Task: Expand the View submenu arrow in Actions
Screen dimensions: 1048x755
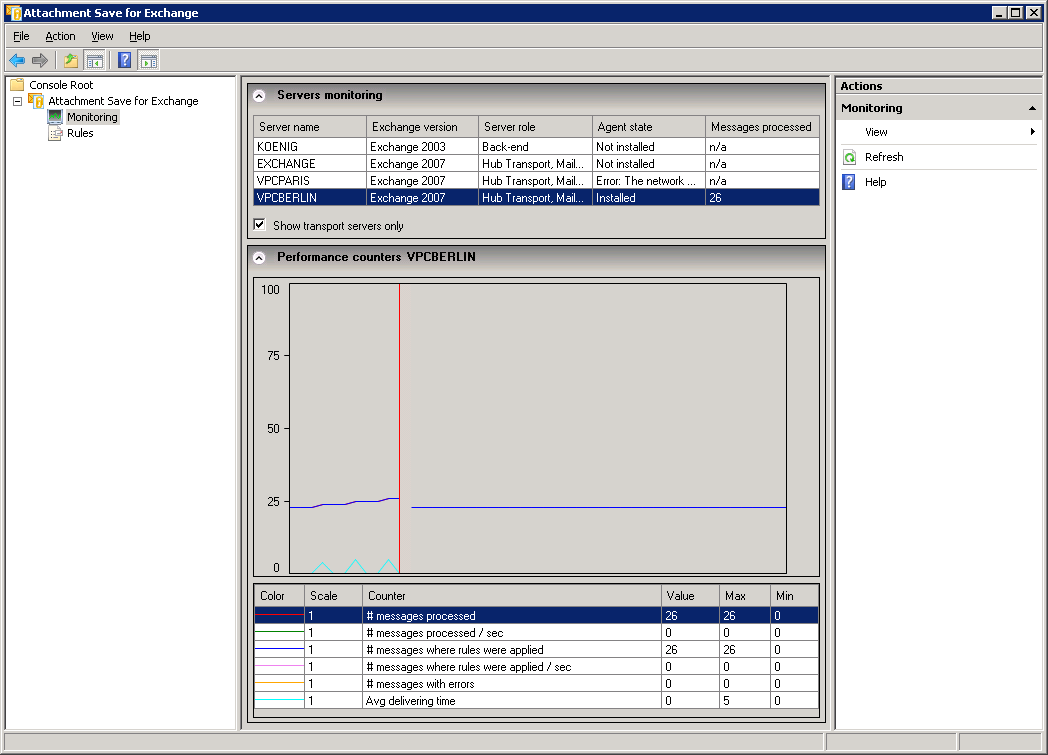Action: (x=1032, y=132)
